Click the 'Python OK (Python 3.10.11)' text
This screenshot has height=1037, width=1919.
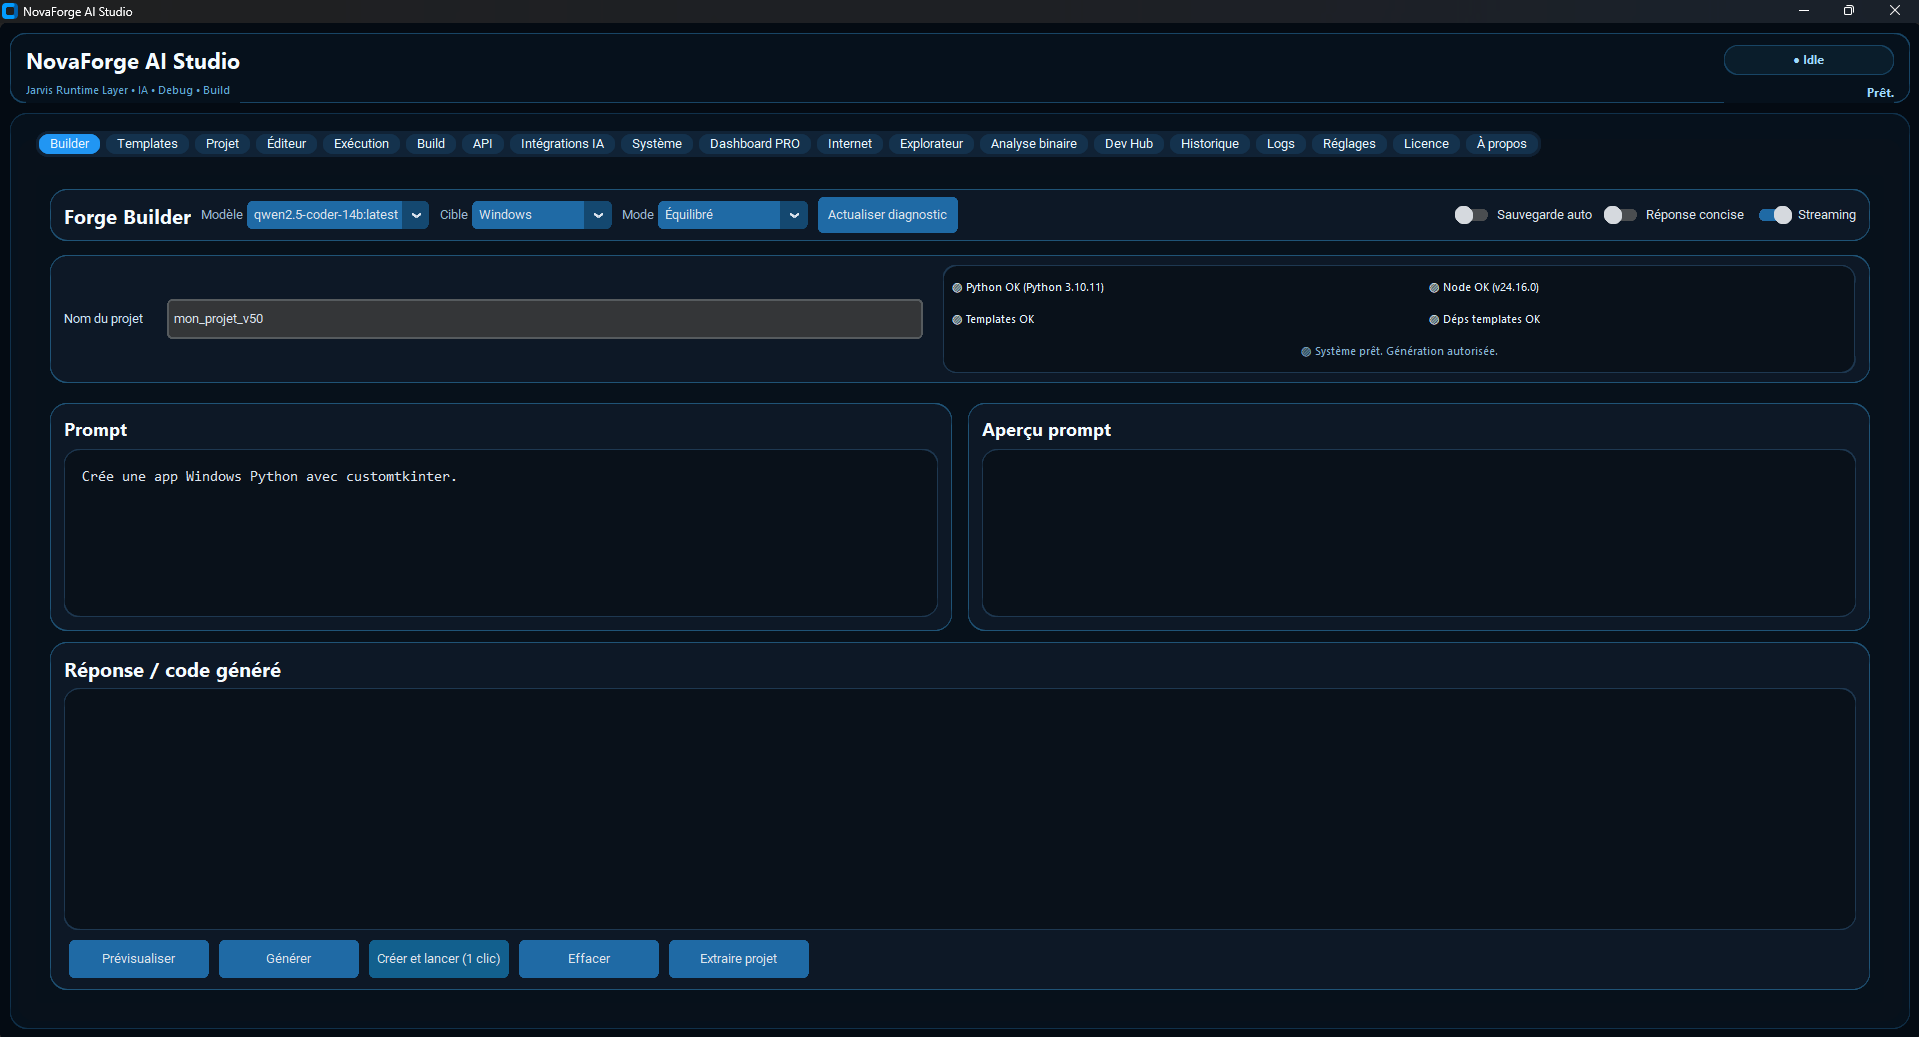point(1035,288)
